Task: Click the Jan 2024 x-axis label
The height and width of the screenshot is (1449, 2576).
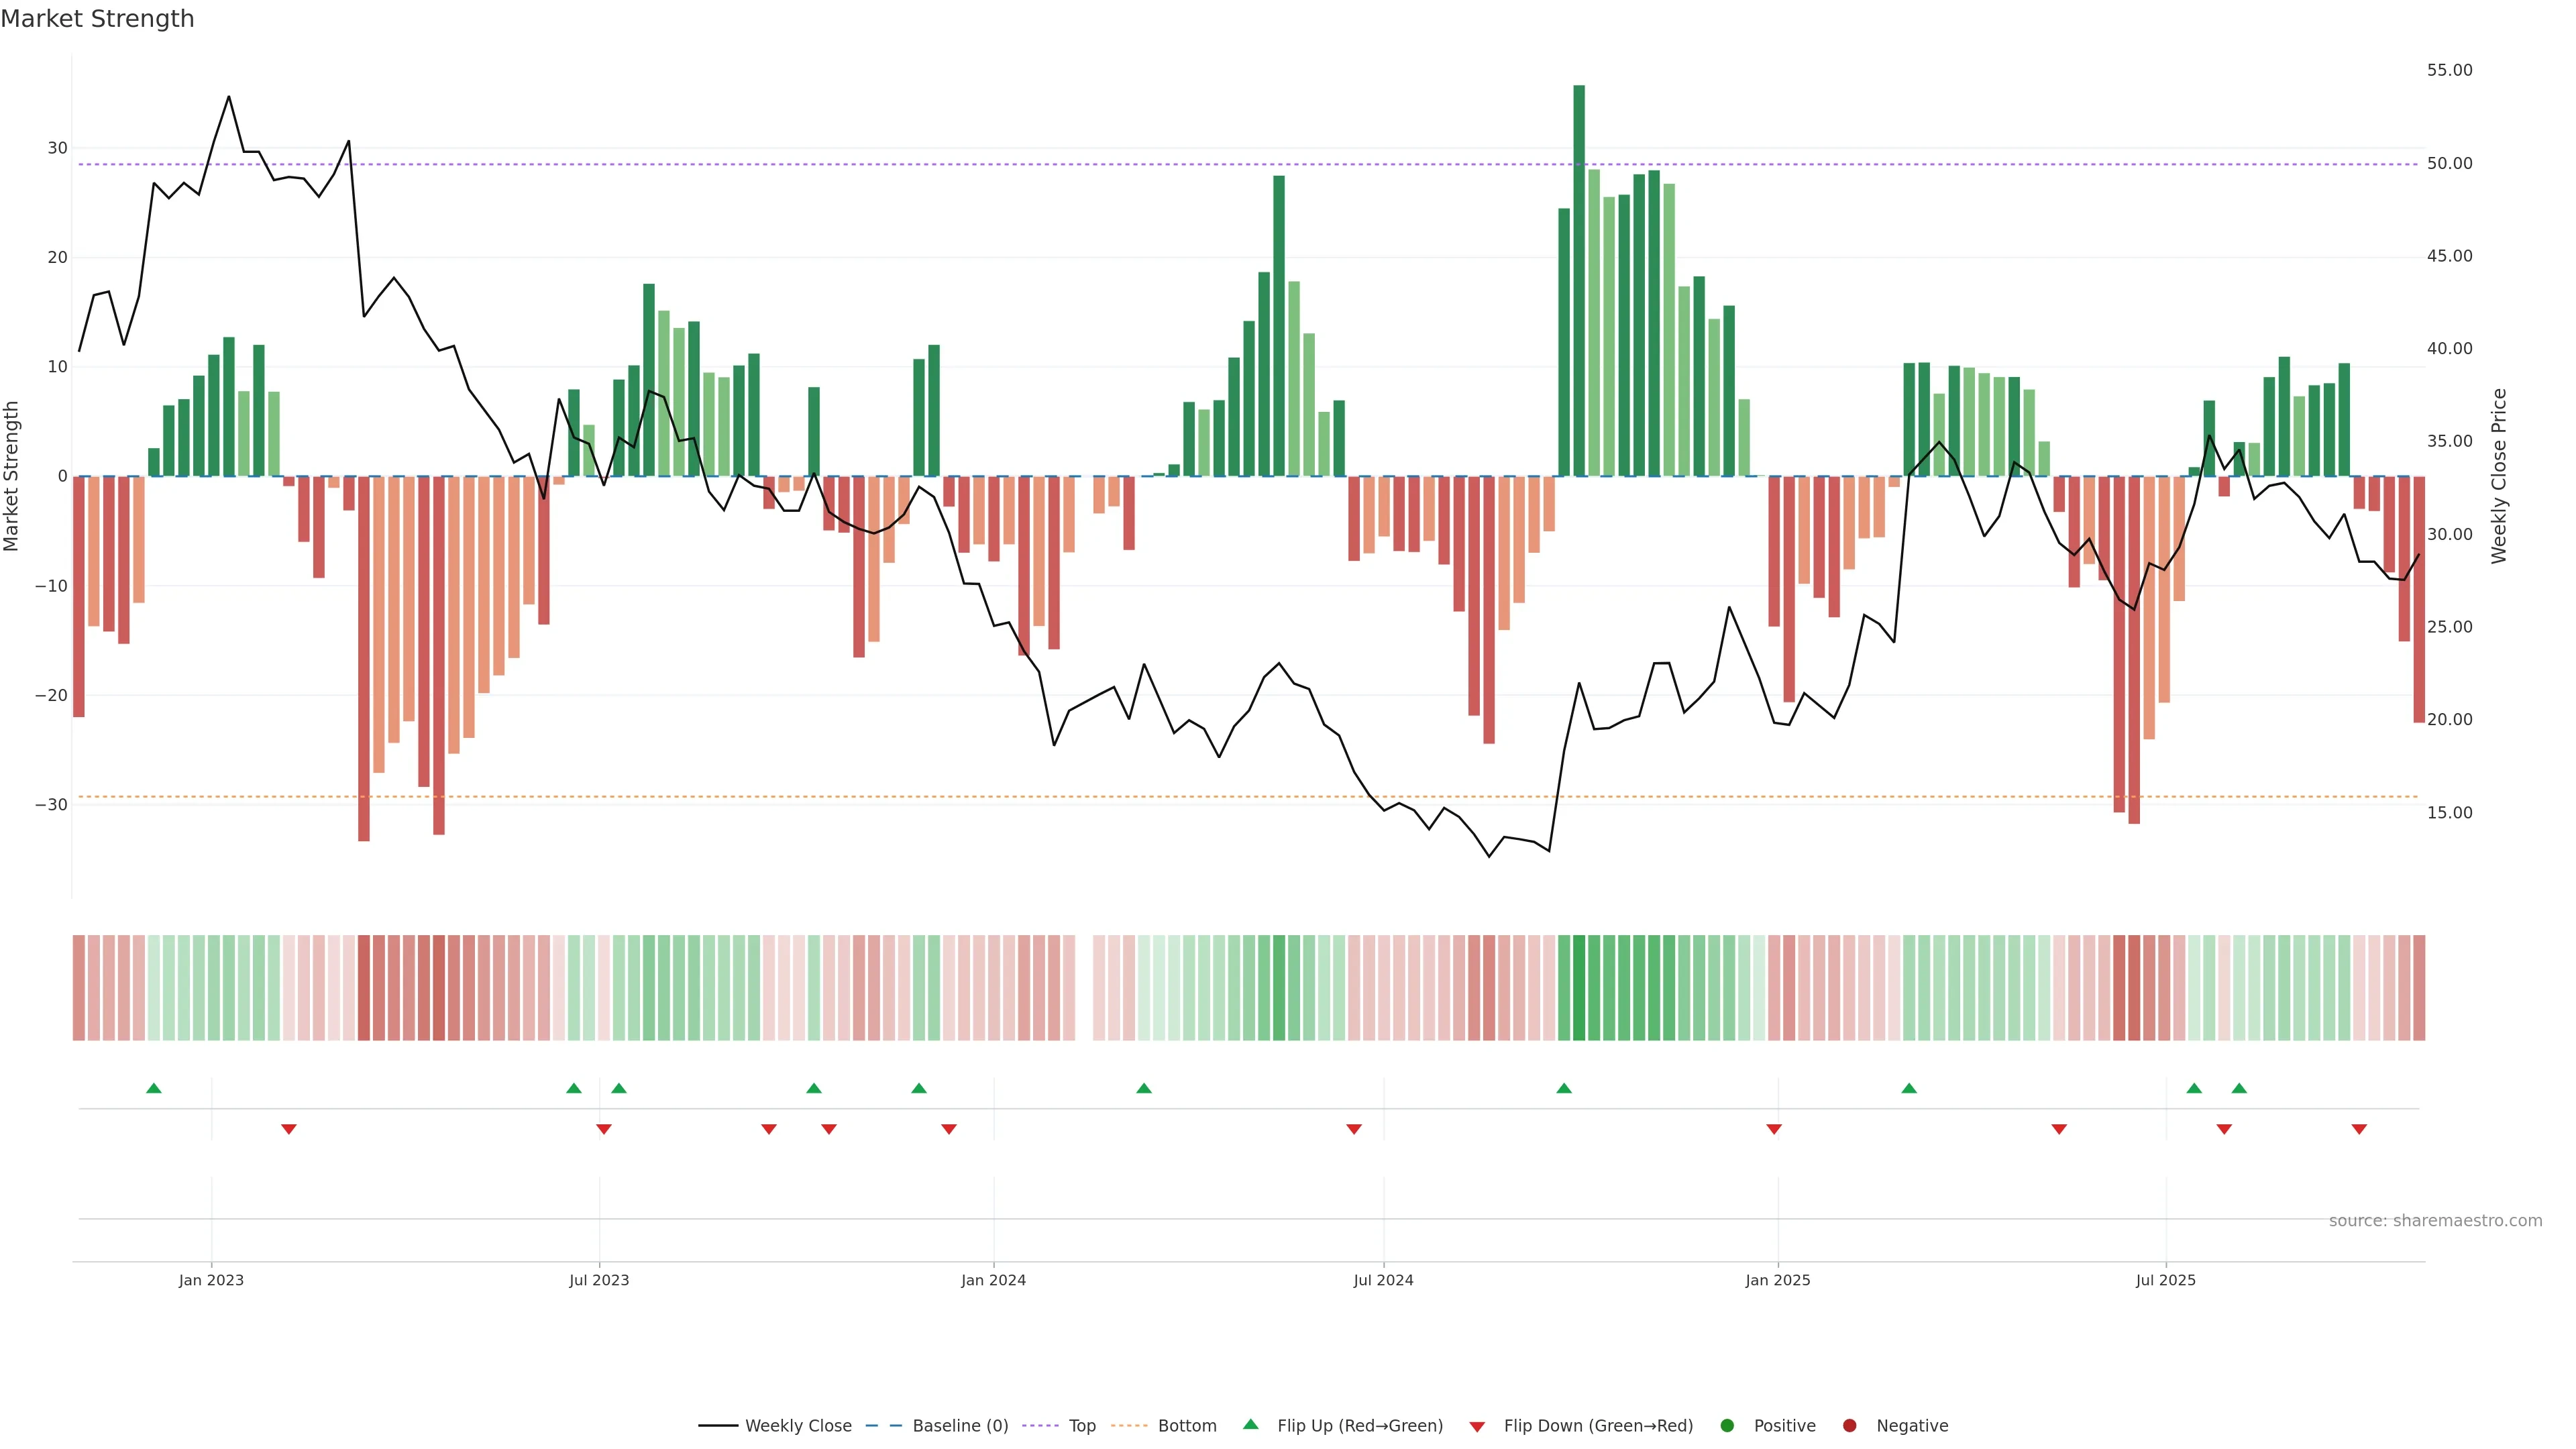Action: click(993, 1280)
